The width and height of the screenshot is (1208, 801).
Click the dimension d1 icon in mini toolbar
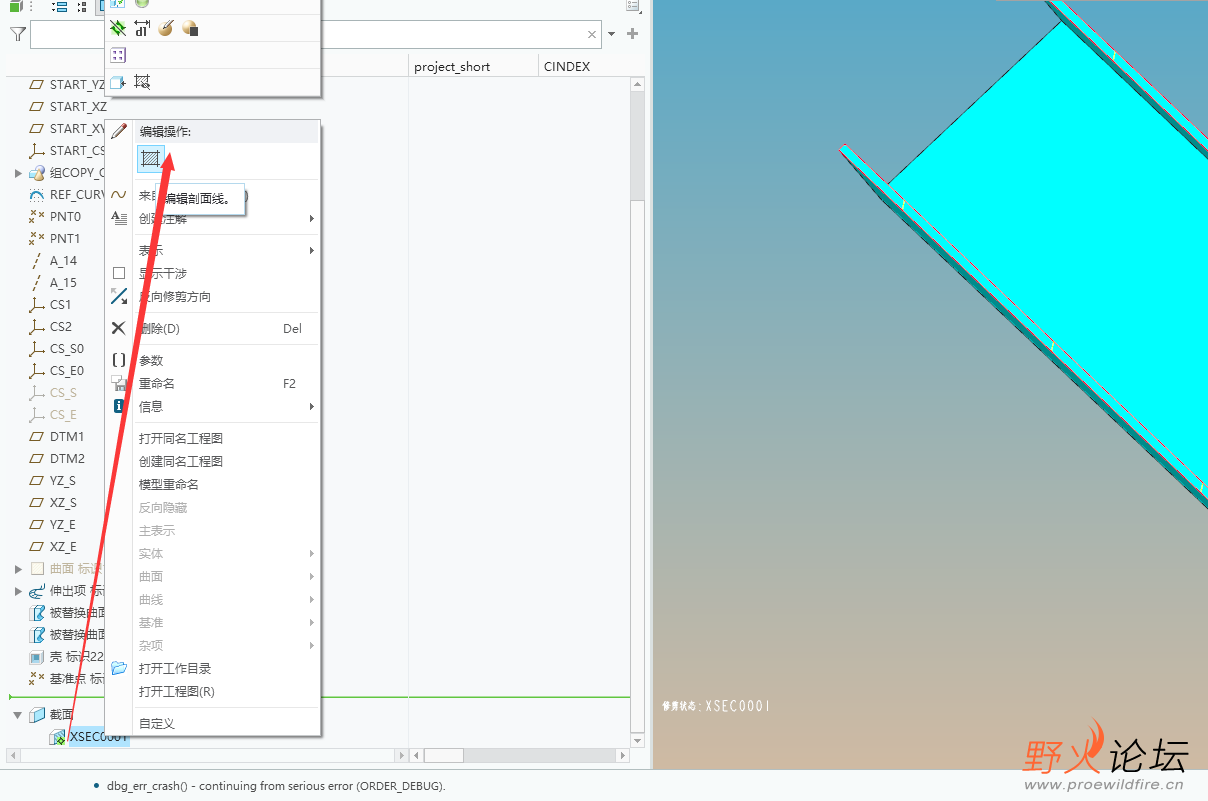pyautogui.click(x=142, y=28)
